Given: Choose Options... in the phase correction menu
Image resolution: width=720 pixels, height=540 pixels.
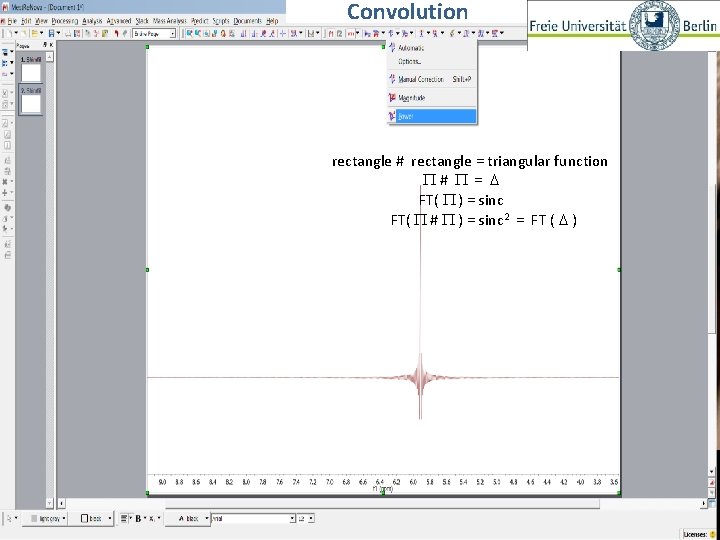Looking at the screenshot, I should pos(432,61).
